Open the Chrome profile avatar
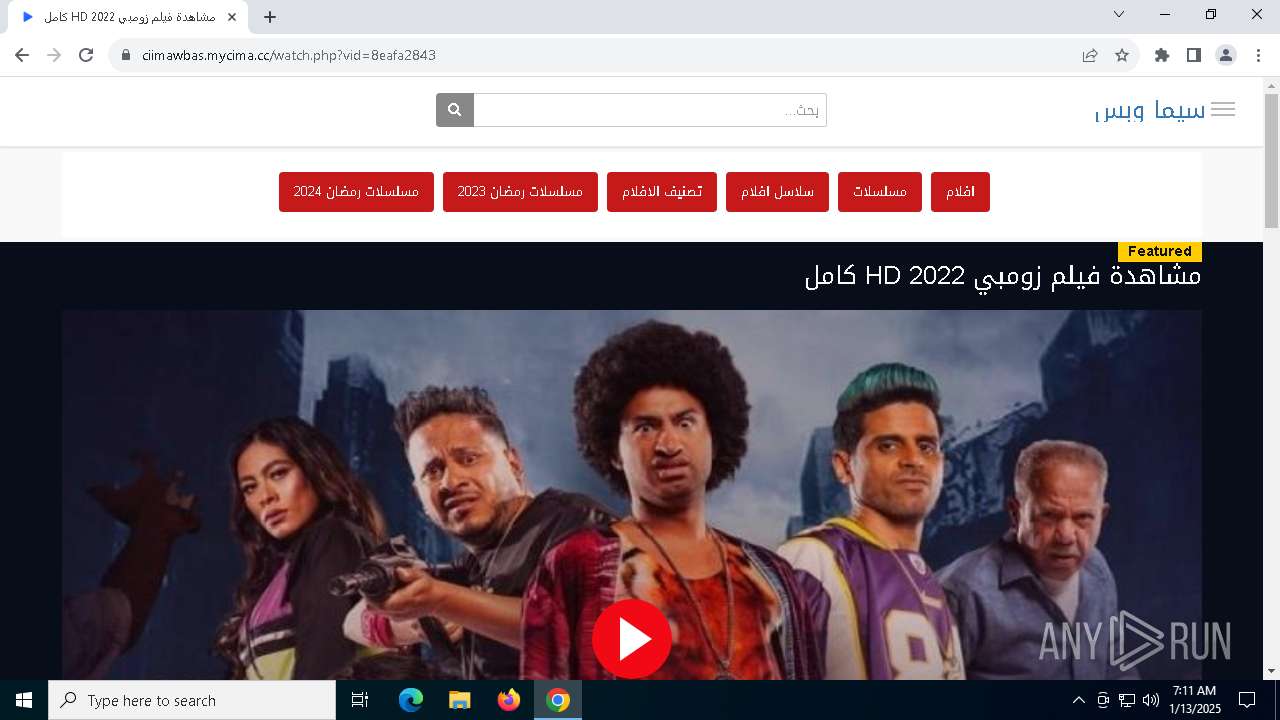Screen dimensions: 1280x720 point(1226,55)
